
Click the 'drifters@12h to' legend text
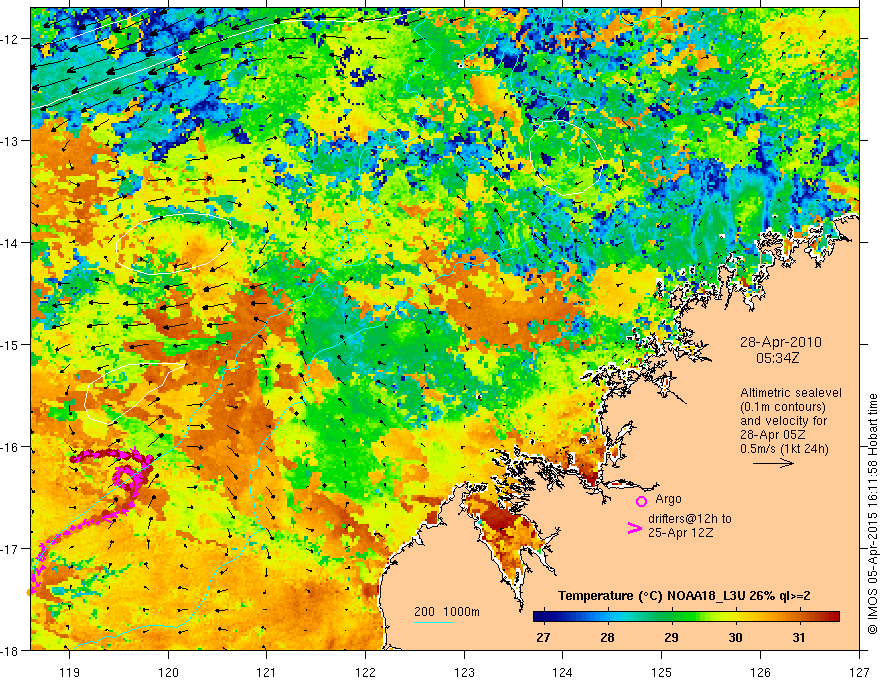(x=690, y=519)
